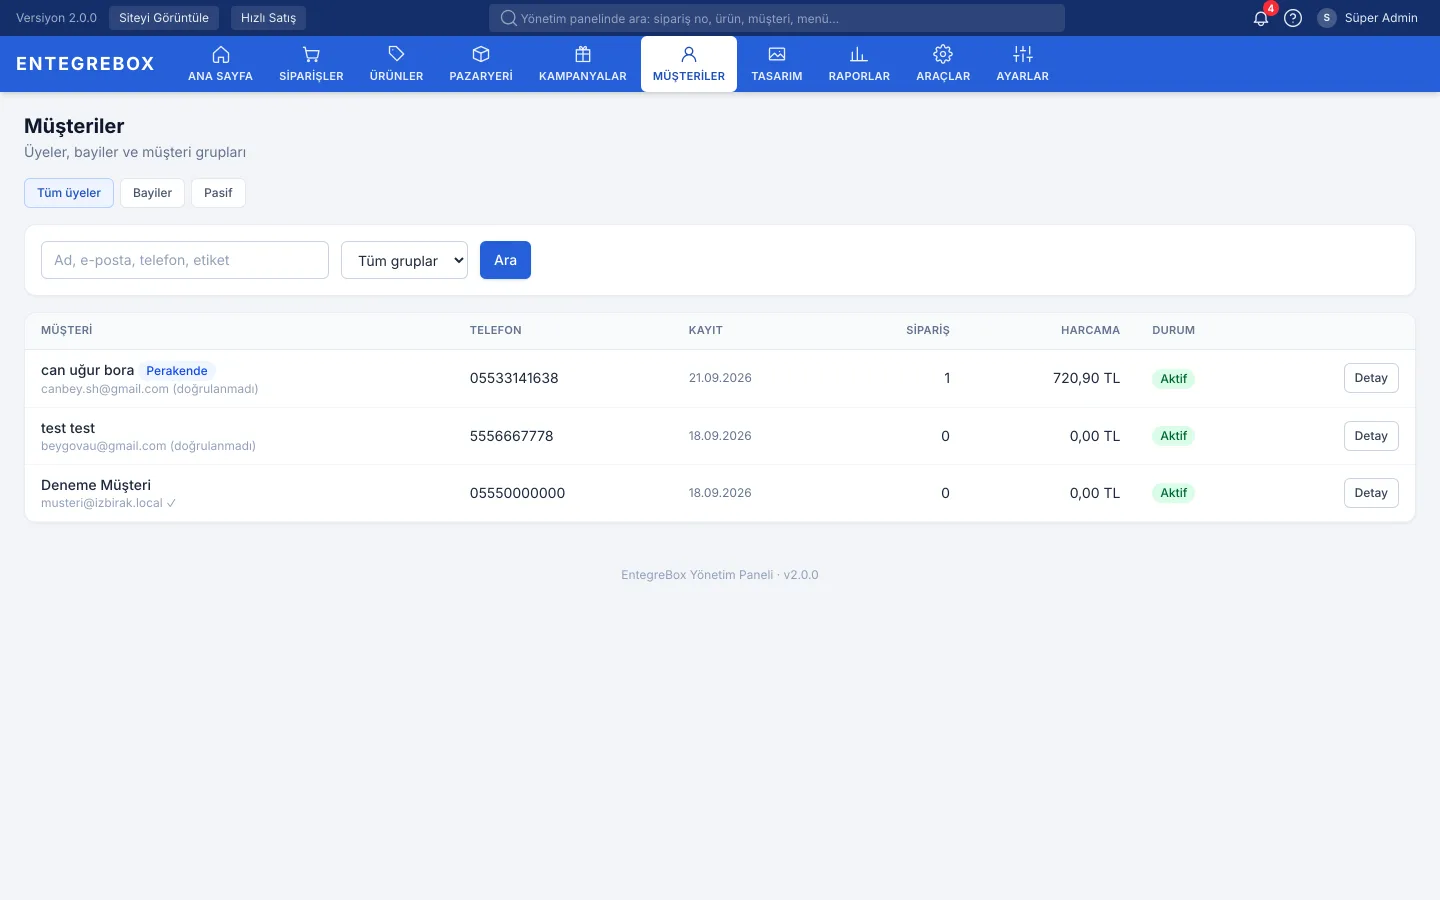Switch to the Bayiler tab
1440x900 pixels.
pos(152,193)
